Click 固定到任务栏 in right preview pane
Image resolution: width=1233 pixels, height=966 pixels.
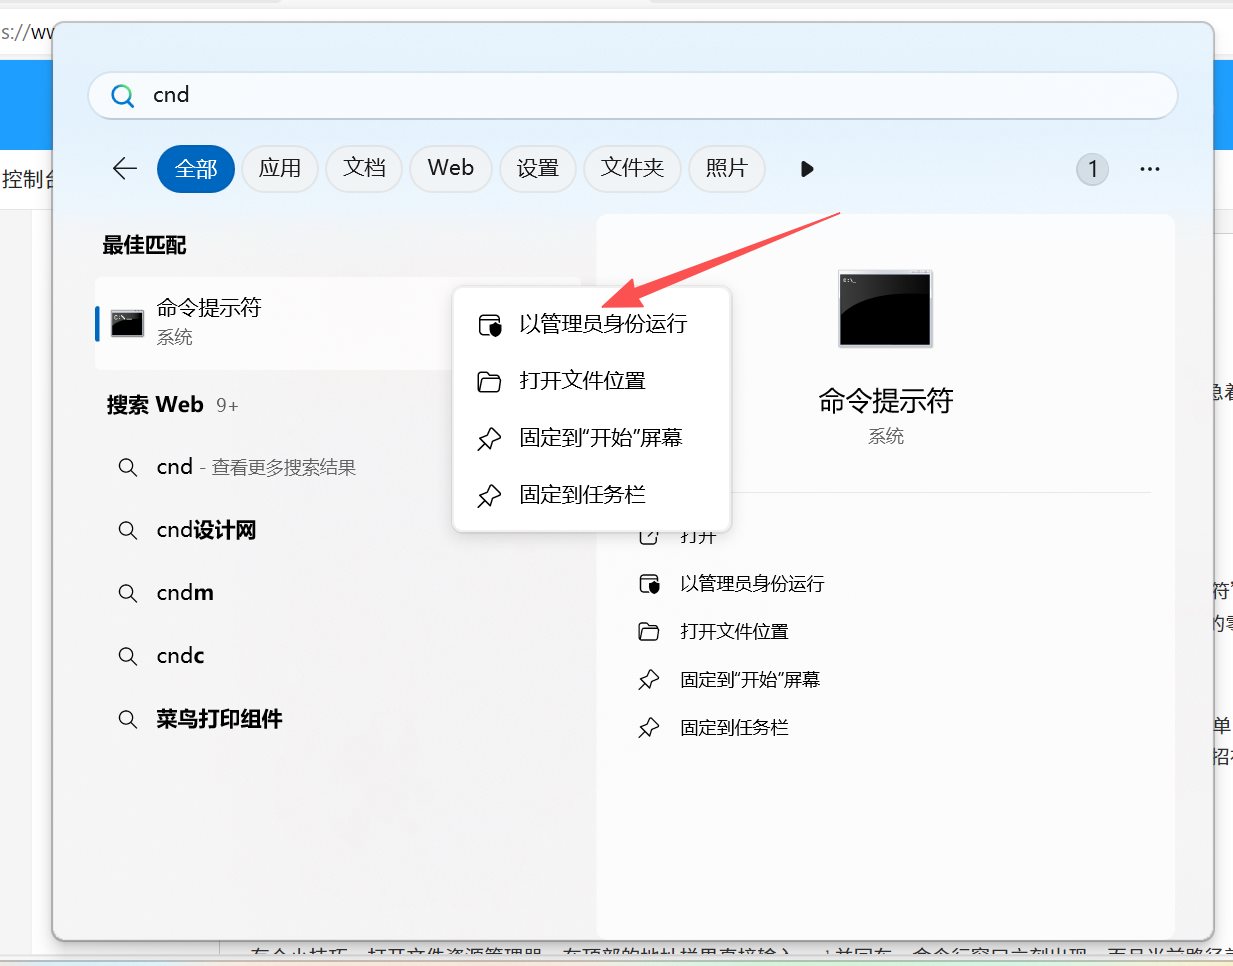click(734, 728)
